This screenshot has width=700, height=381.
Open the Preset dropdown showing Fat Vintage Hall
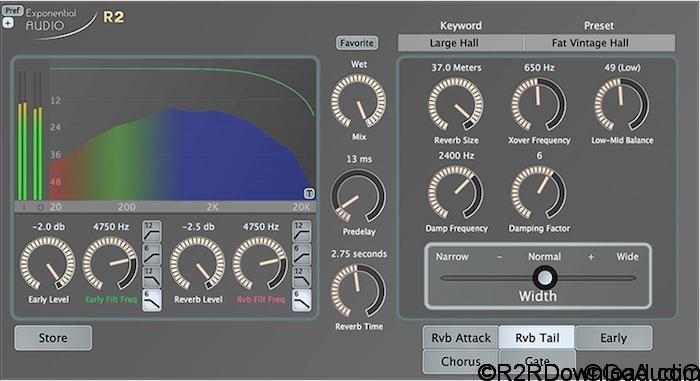(599, 43)
